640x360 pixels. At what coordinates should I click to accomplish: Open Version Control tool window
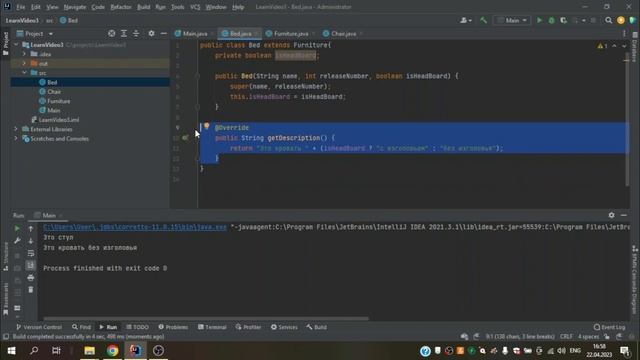click(x=39, y=327)
